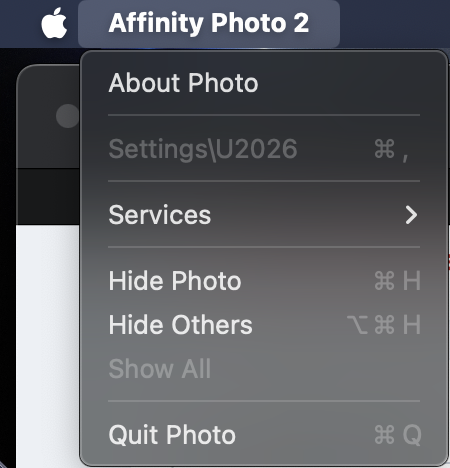This screenshot has width=450, height=468.
Task: Click the menu bar left of the Apple logo
Action: (20, 23)
